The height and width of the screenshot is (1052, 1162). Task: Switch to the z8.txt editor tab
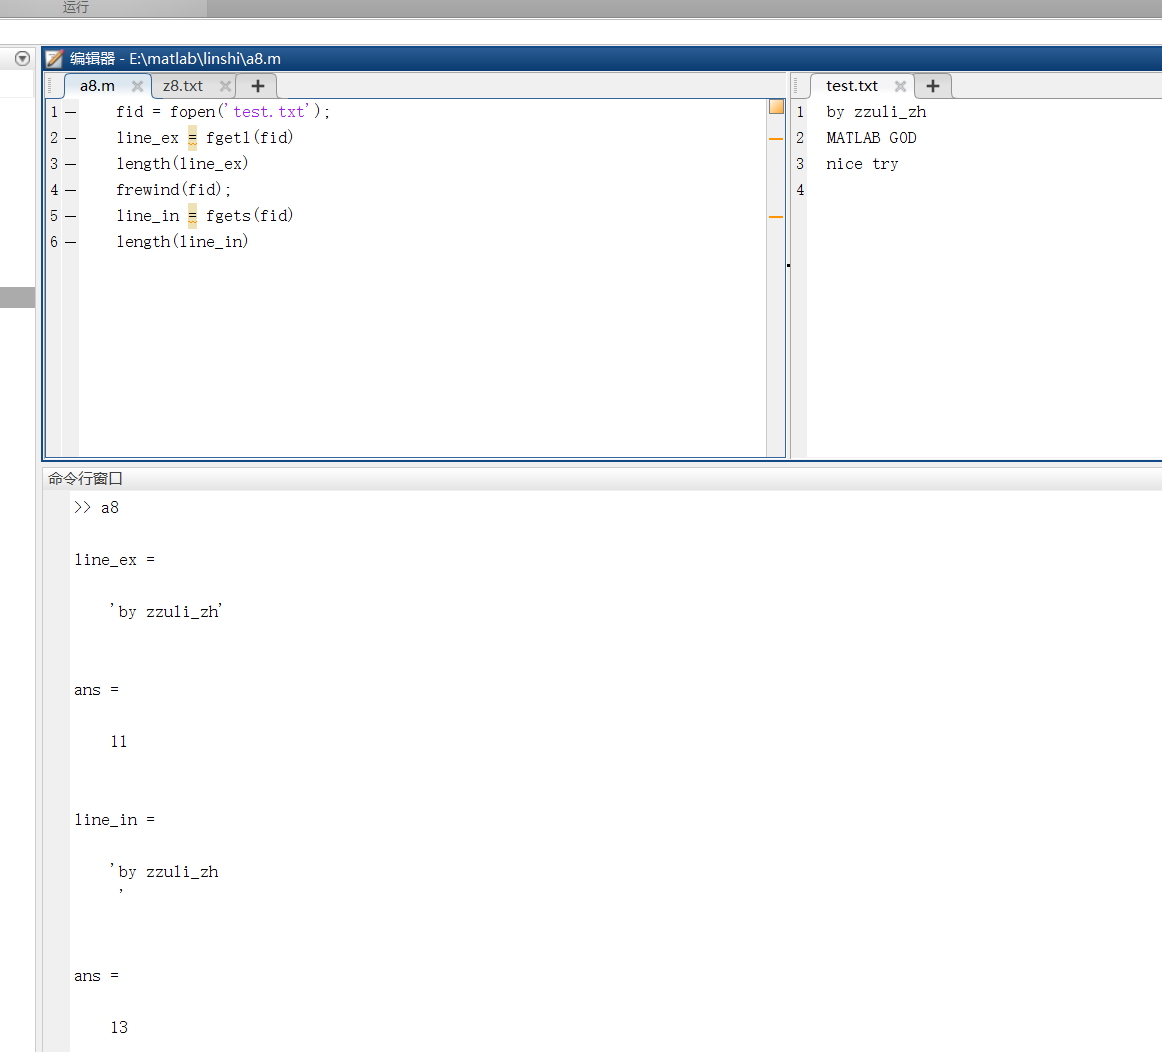point(182,86)
